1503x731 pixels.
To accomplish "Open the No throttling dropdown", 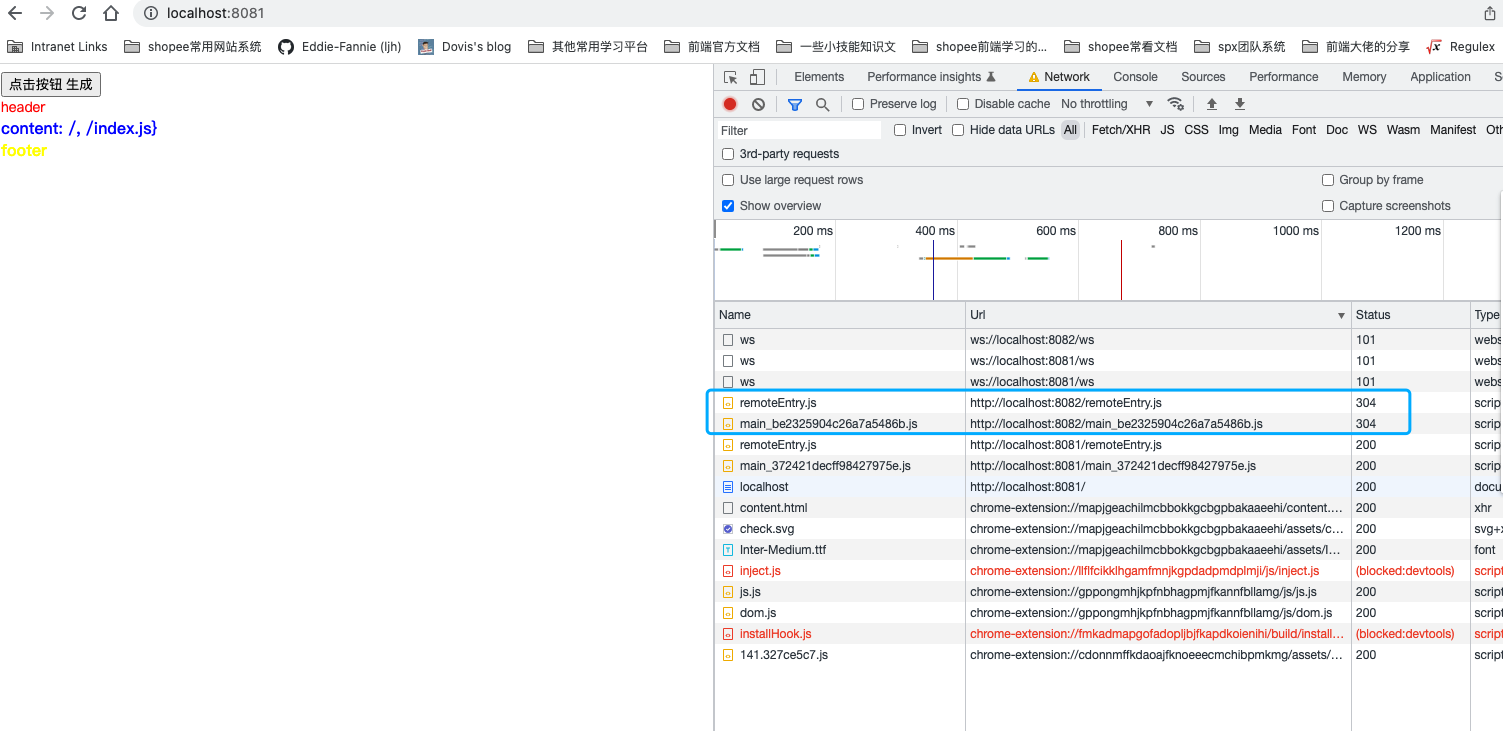I will (1107, 104).
